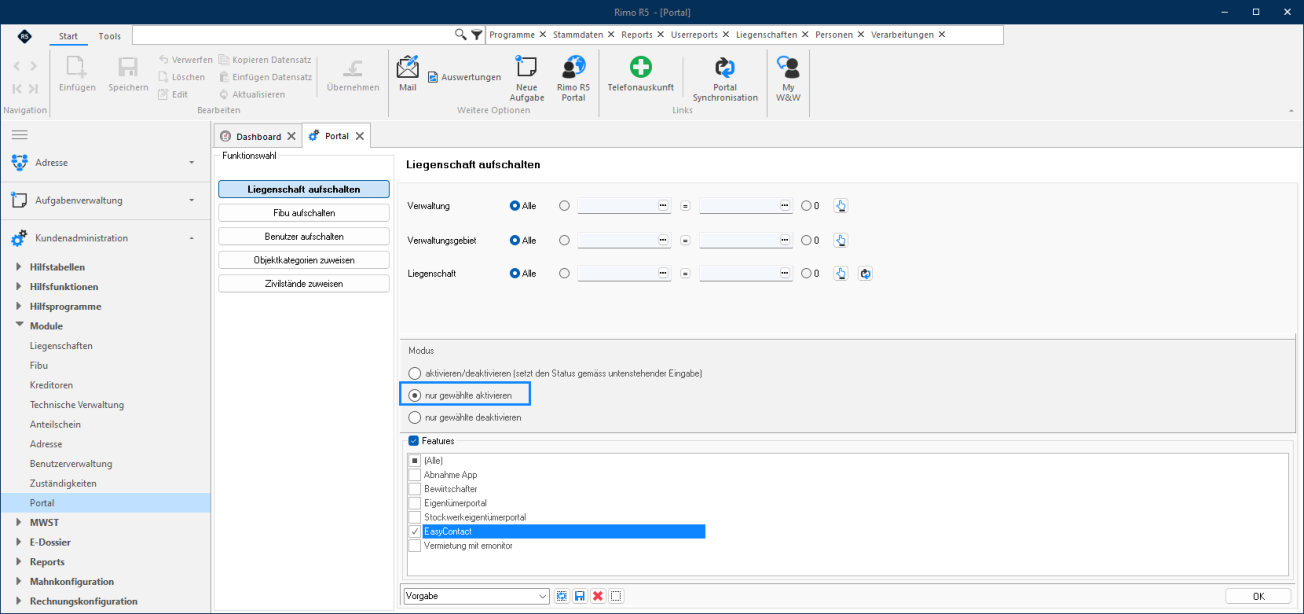Click the filter funnel icon by search
This screenshot has height=614, width=1304.
477,34
